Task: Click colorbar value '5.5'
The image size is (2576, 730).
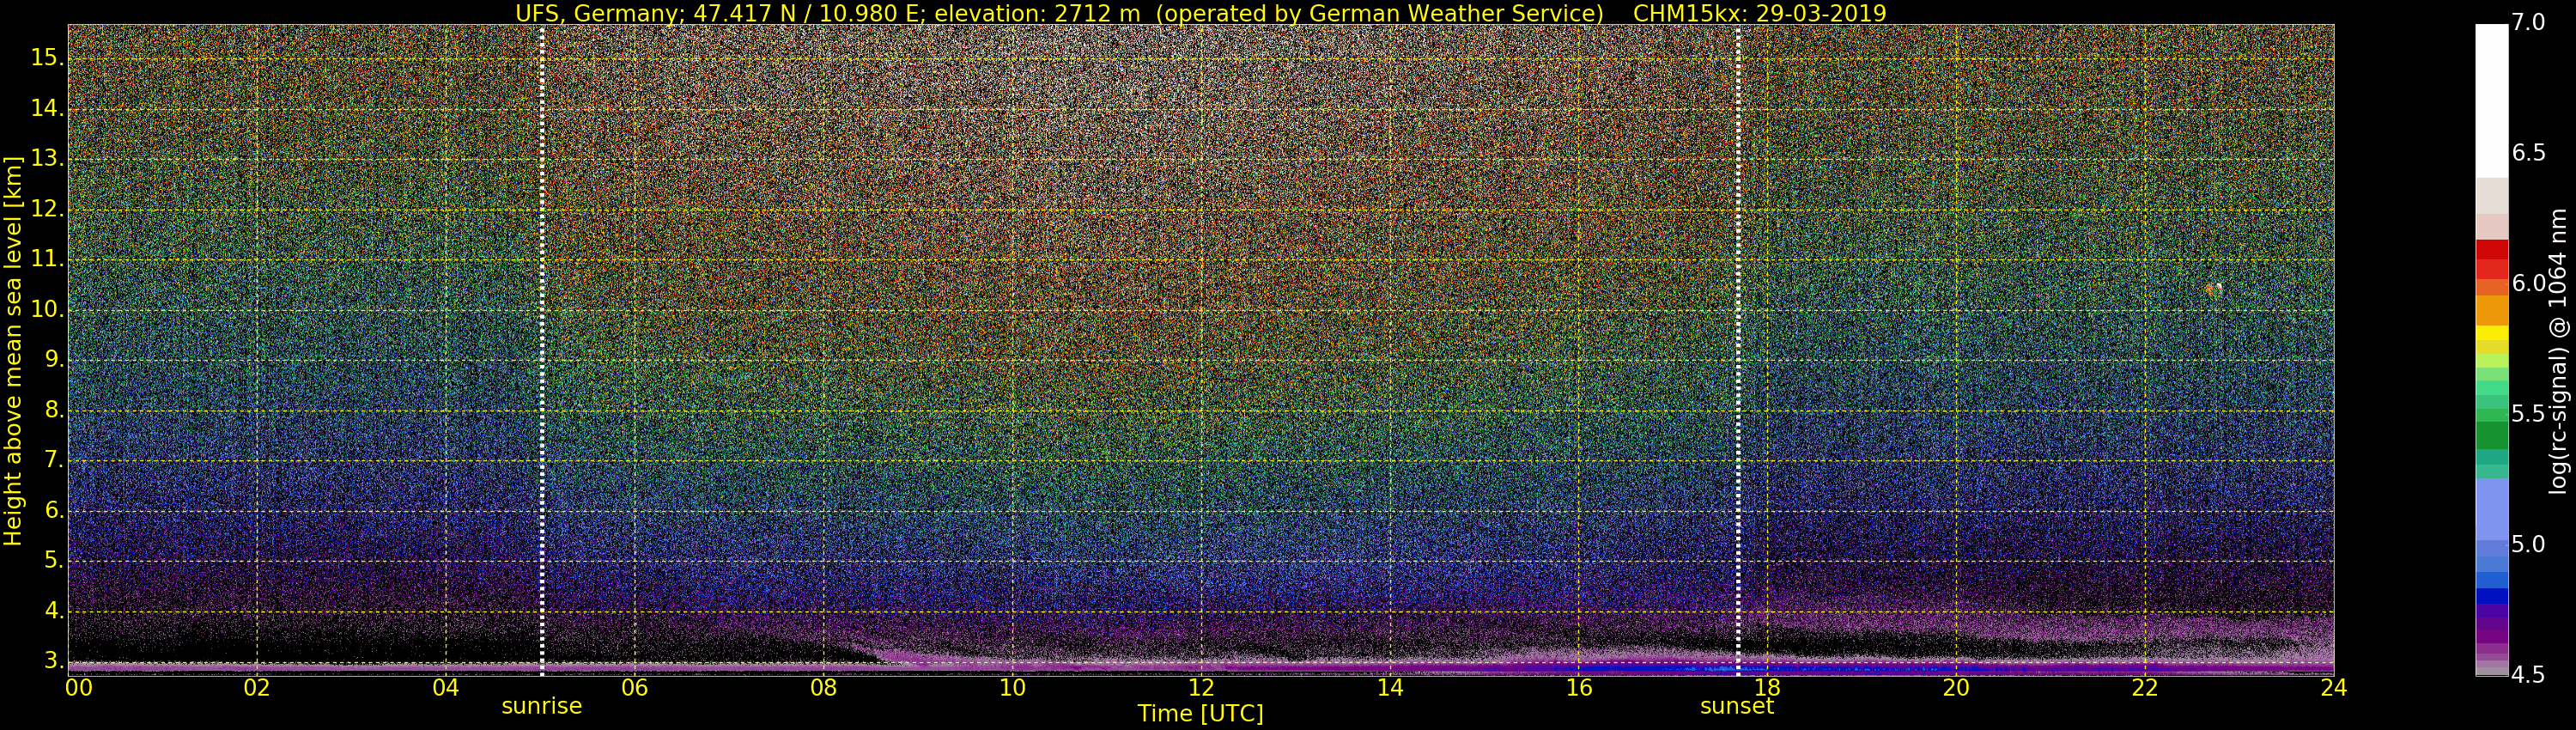Action: pyautogui.click(x=2529, y=414)
